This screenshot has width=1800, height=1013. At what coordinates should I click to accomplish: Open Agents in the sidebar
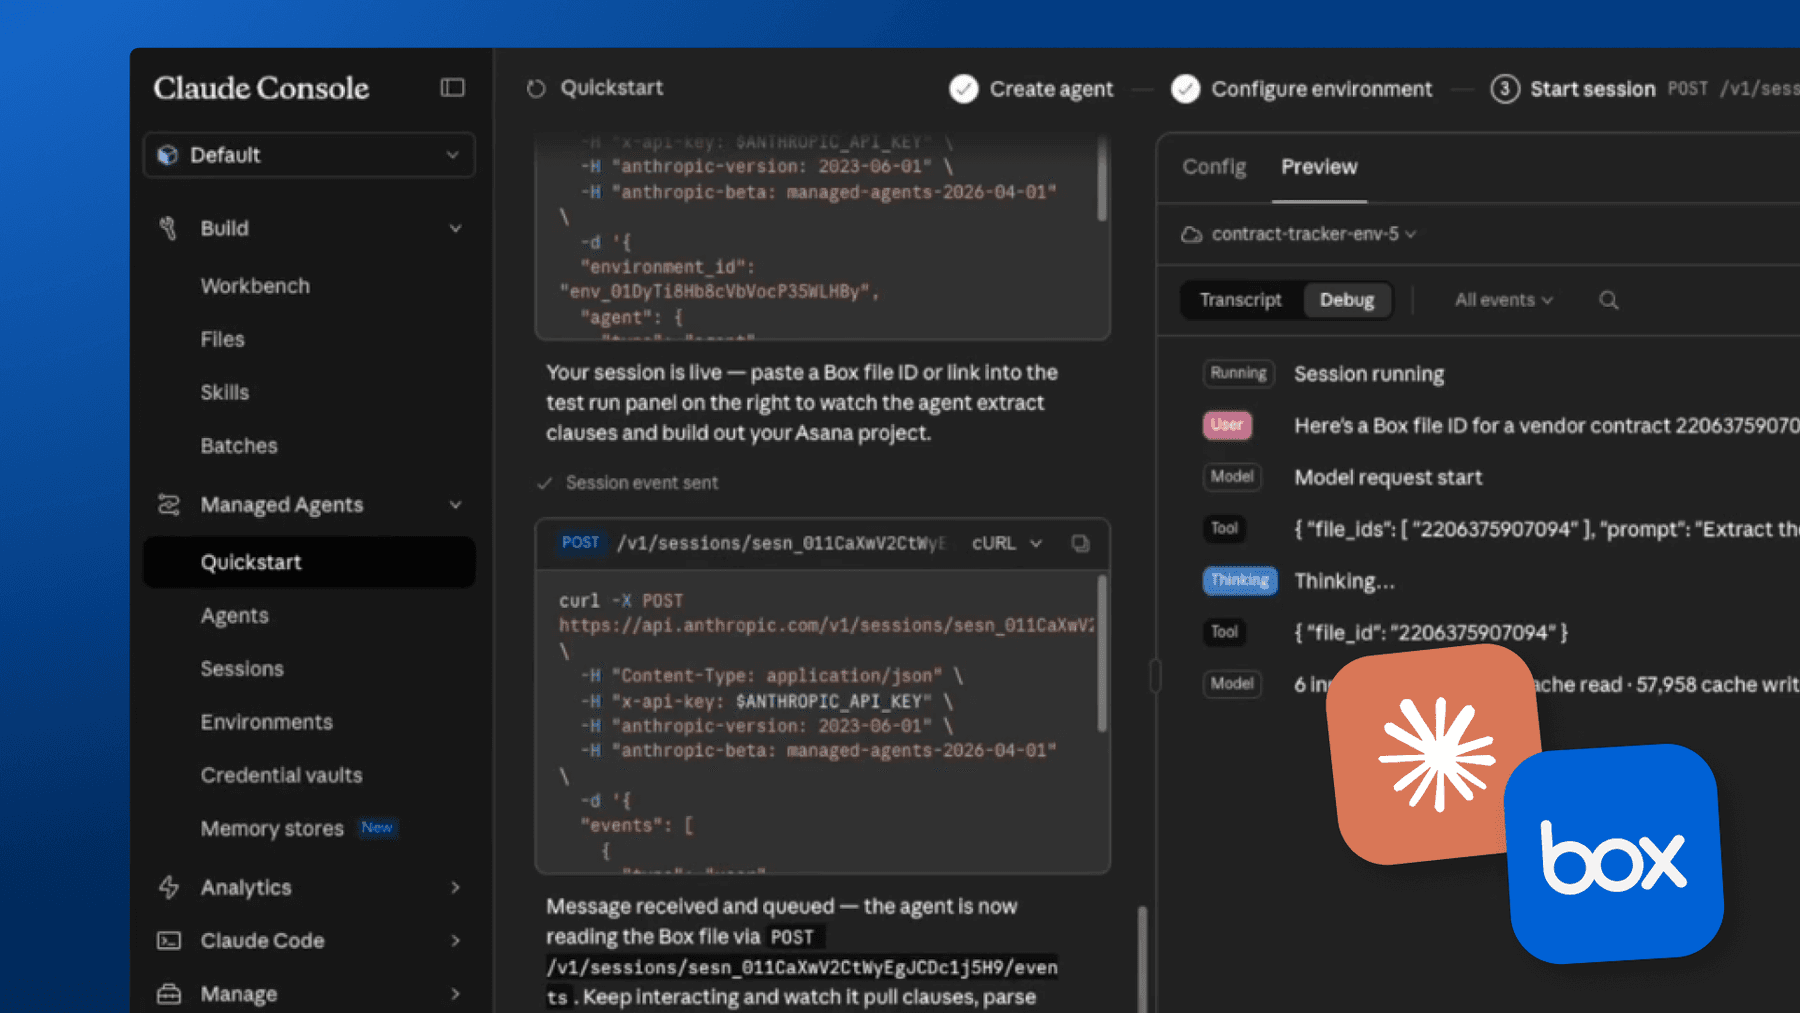234,616
